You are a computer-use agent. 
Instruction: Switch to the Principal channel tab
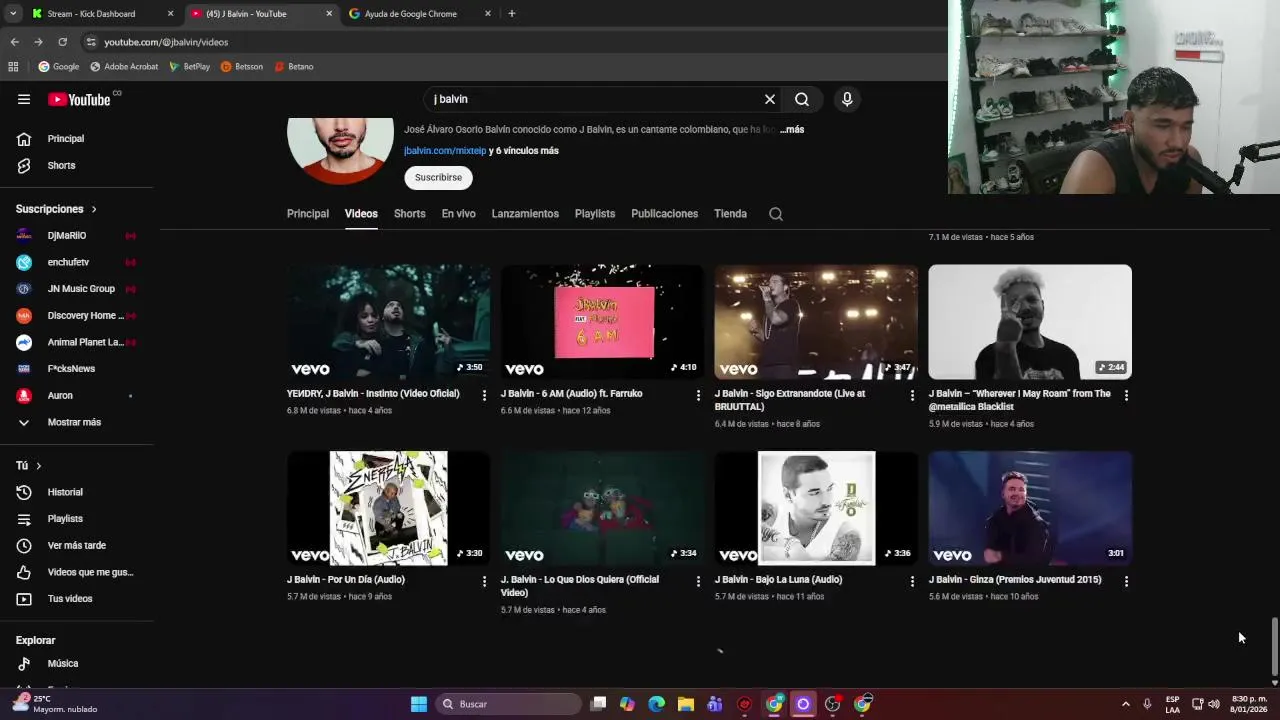(x=308, y=214)
